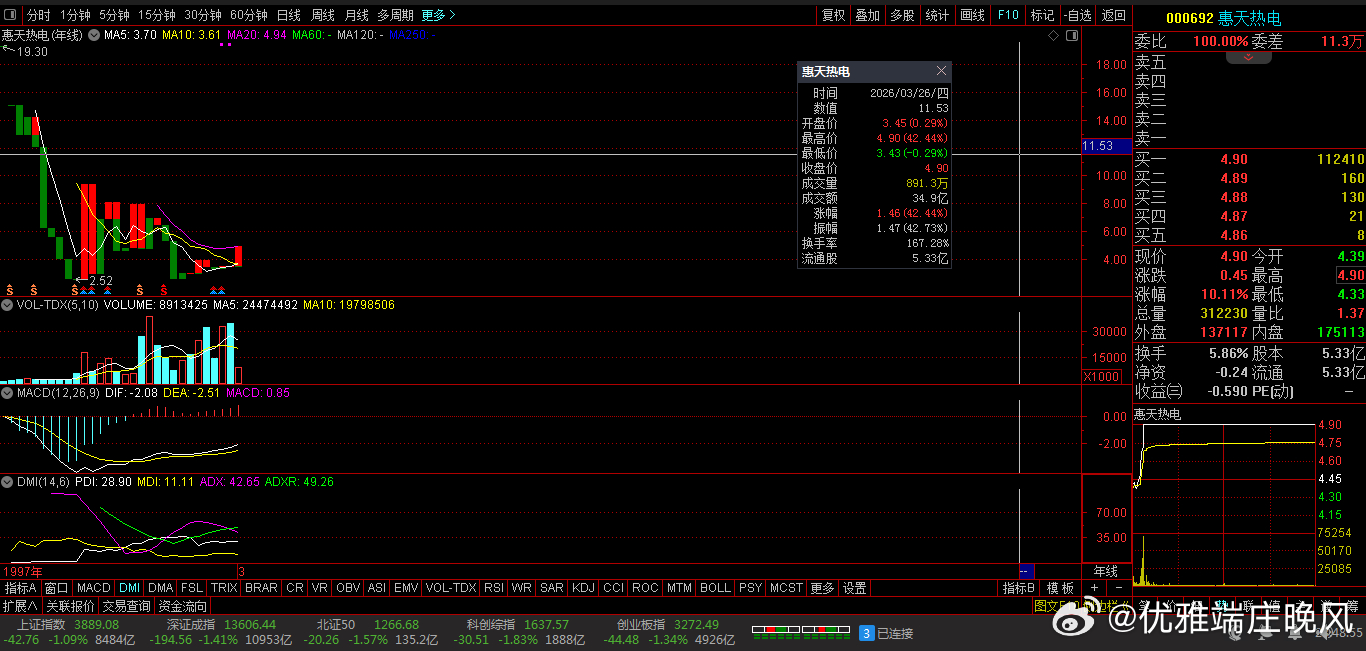Click the 标记 mark button
The image size is (1366, 651).
(1042, 15)
